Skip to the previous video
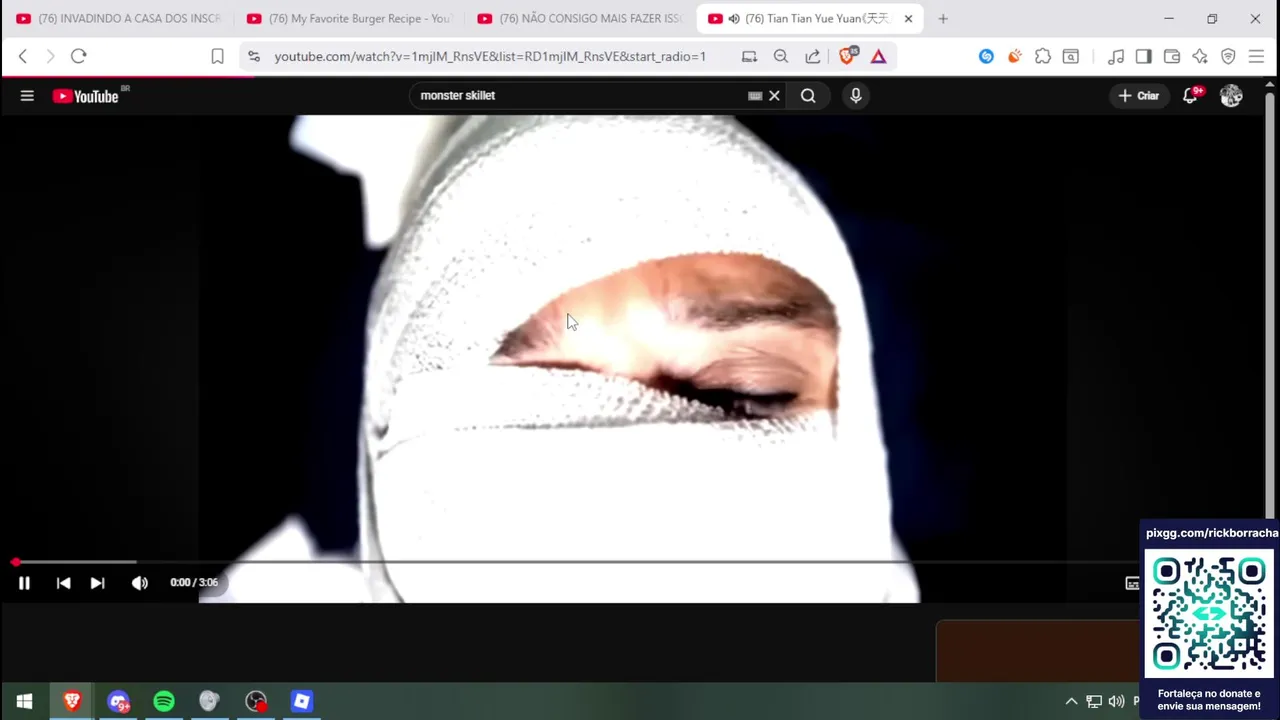1280x720 pixels. (63, 583)
